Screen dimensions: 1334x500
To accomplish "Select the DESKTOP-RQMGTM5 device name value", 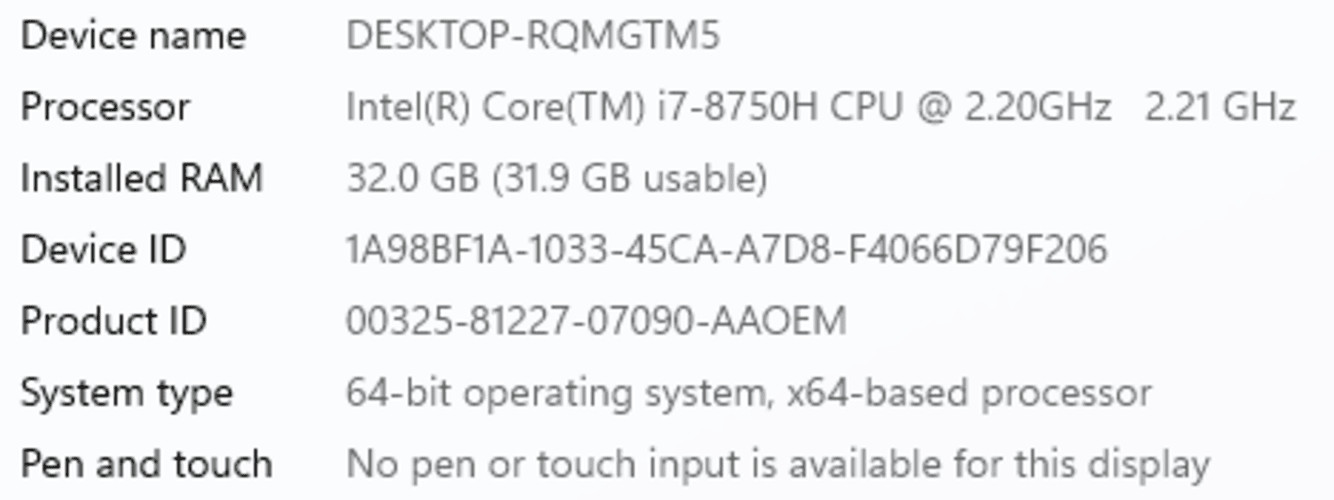I will 532,36.
